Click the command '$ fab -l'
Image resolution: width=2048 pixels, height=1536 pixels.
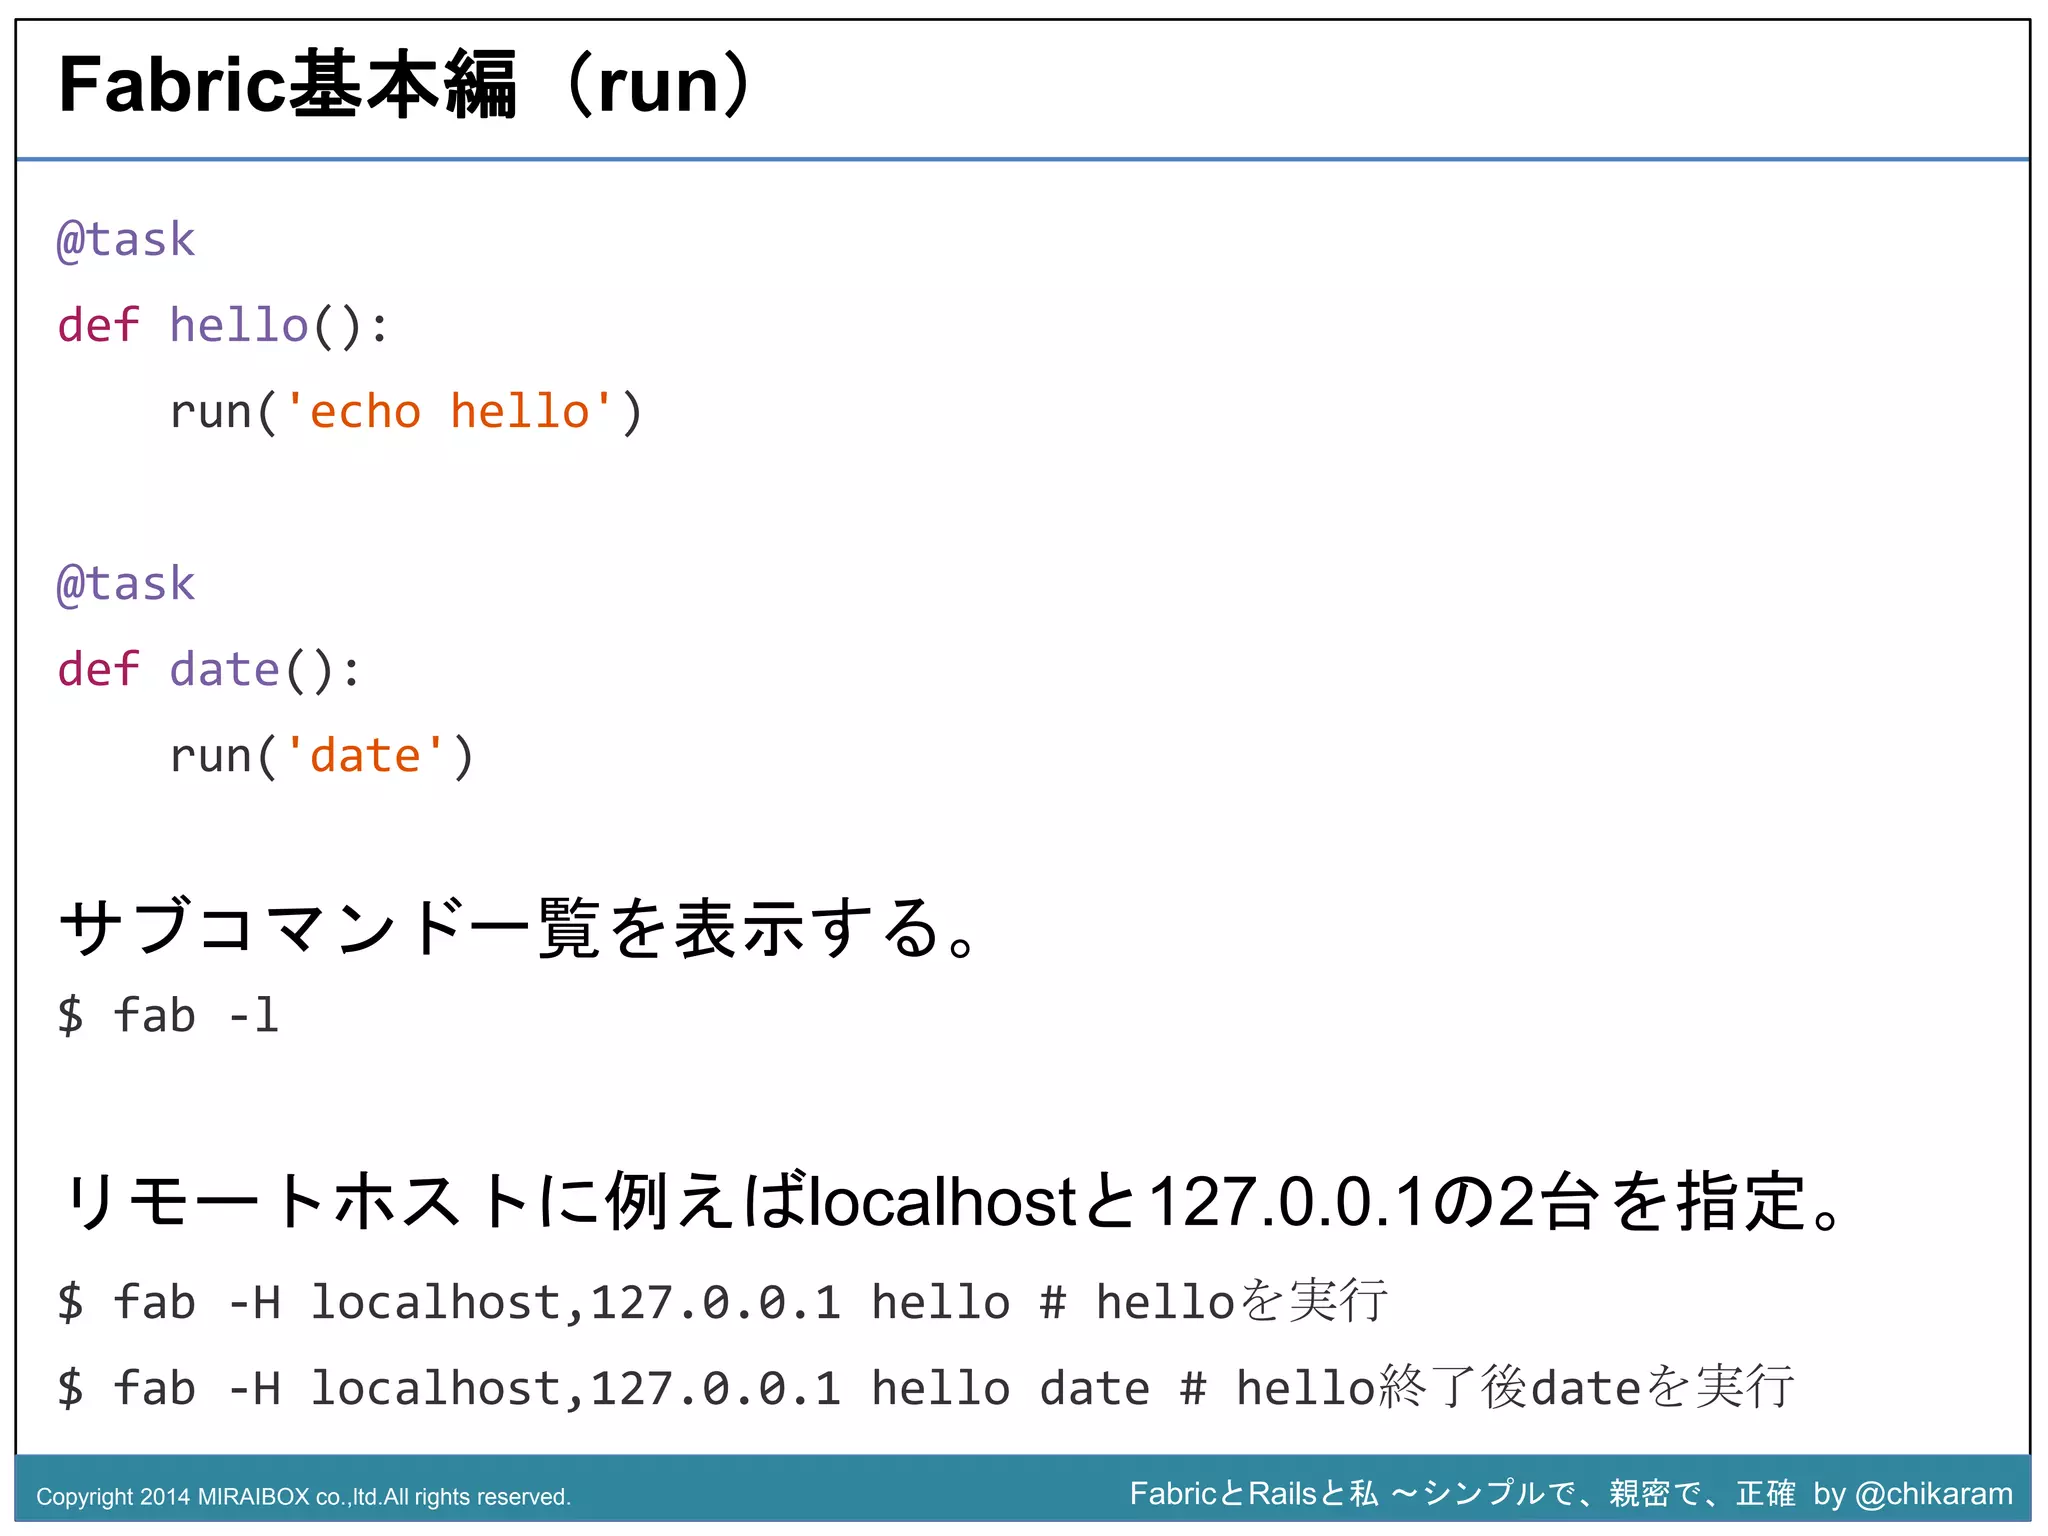(168, 1016)
